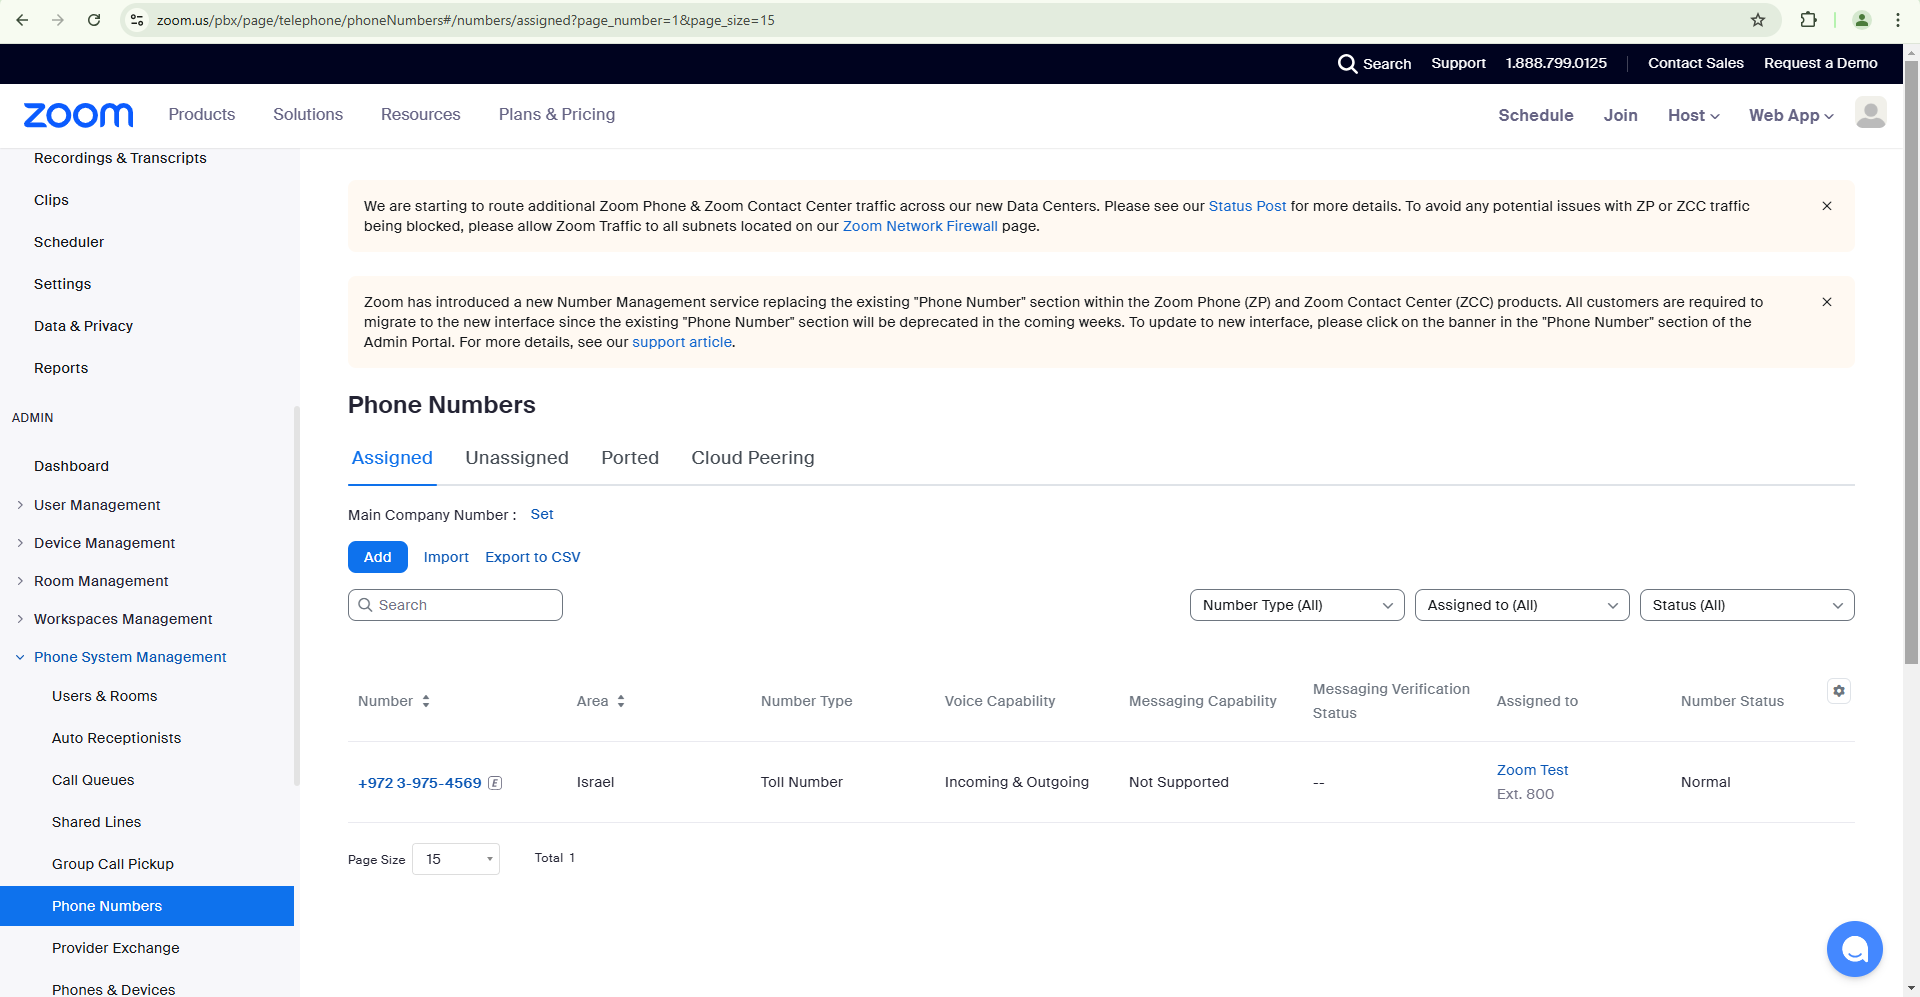Open Plans & Pricing
The width and height of the screenshot is (1920, 997).
click(557, 114)
